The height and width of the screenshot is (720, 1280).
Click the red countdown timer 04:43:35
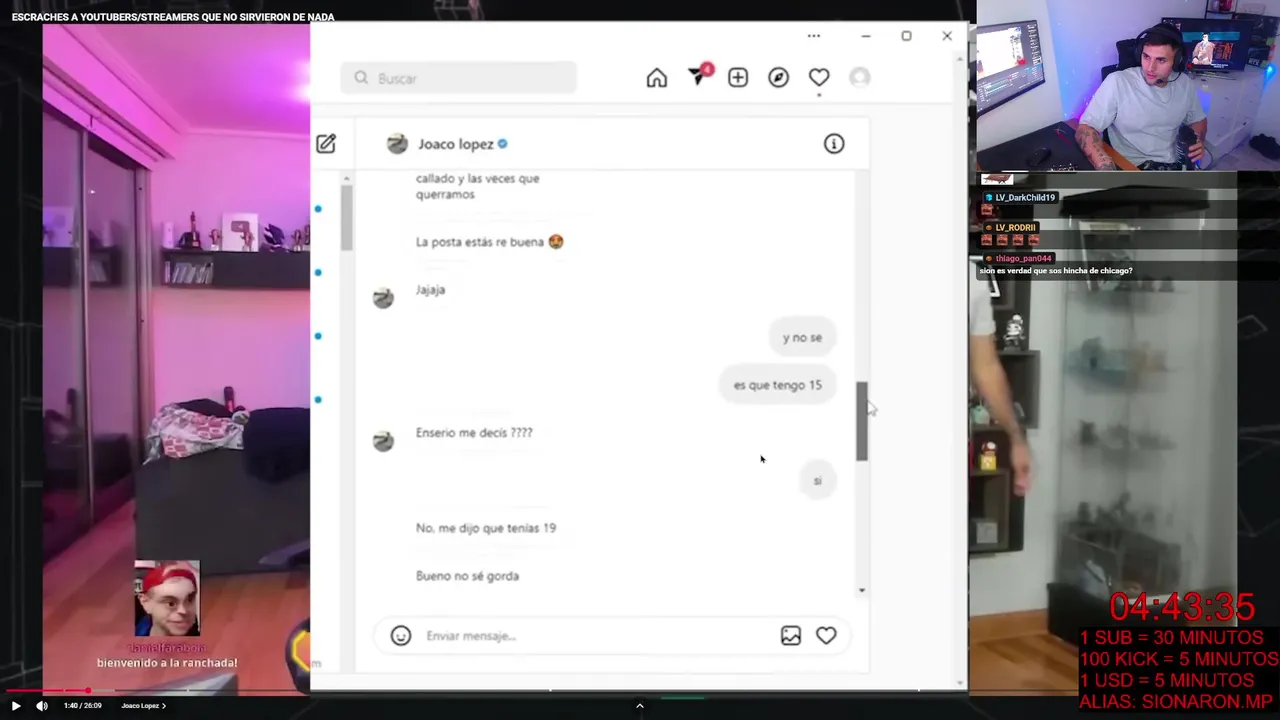coord(1181,607)
